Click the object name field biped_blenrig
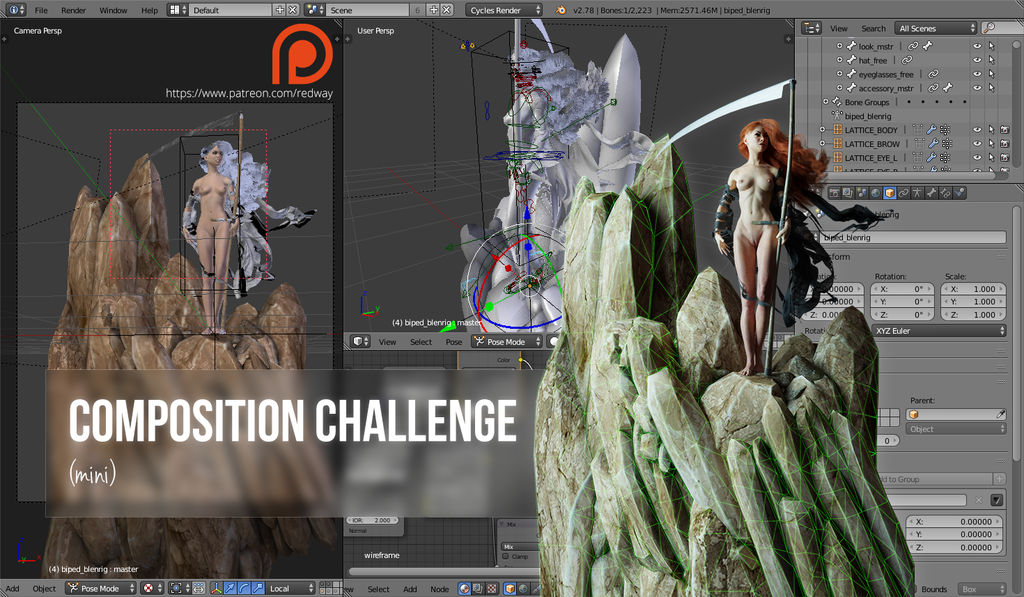The width and height of the screenshot is (1024, 597). click(x=912, y=238)
